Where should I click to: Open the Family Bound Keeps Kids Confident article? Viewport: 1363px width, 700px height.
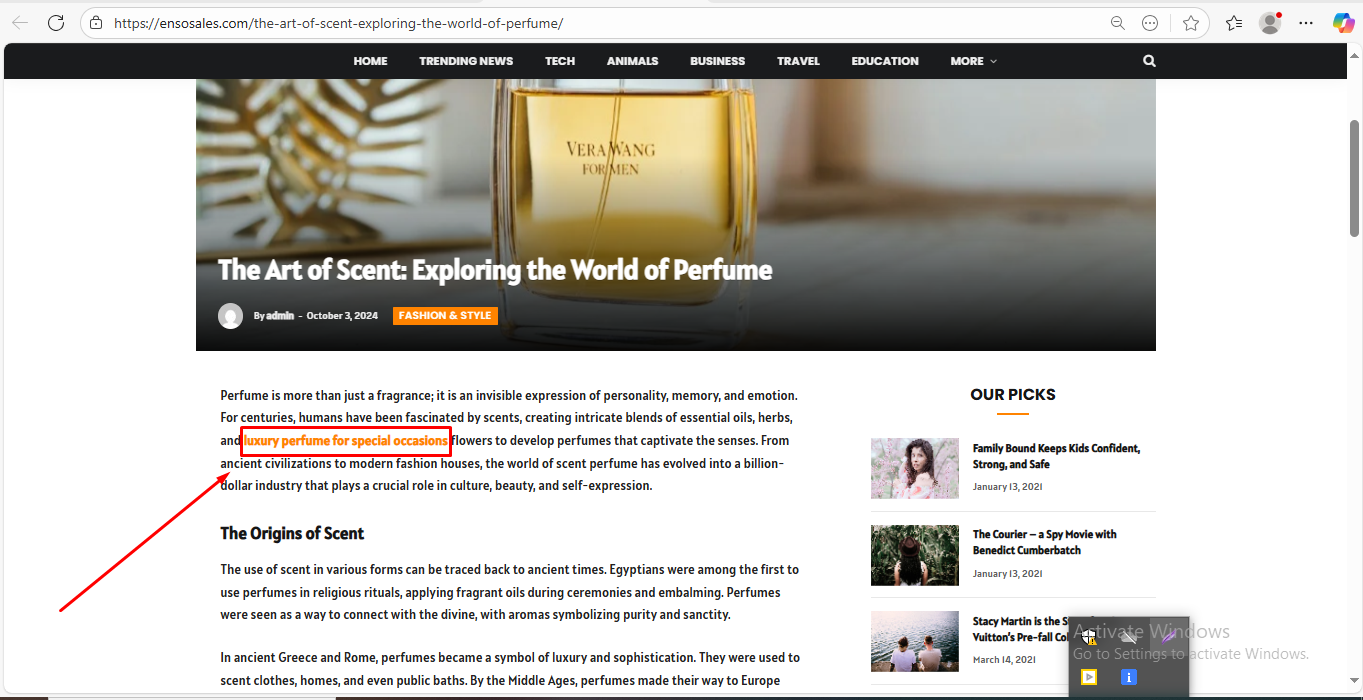coord(1056,456)
